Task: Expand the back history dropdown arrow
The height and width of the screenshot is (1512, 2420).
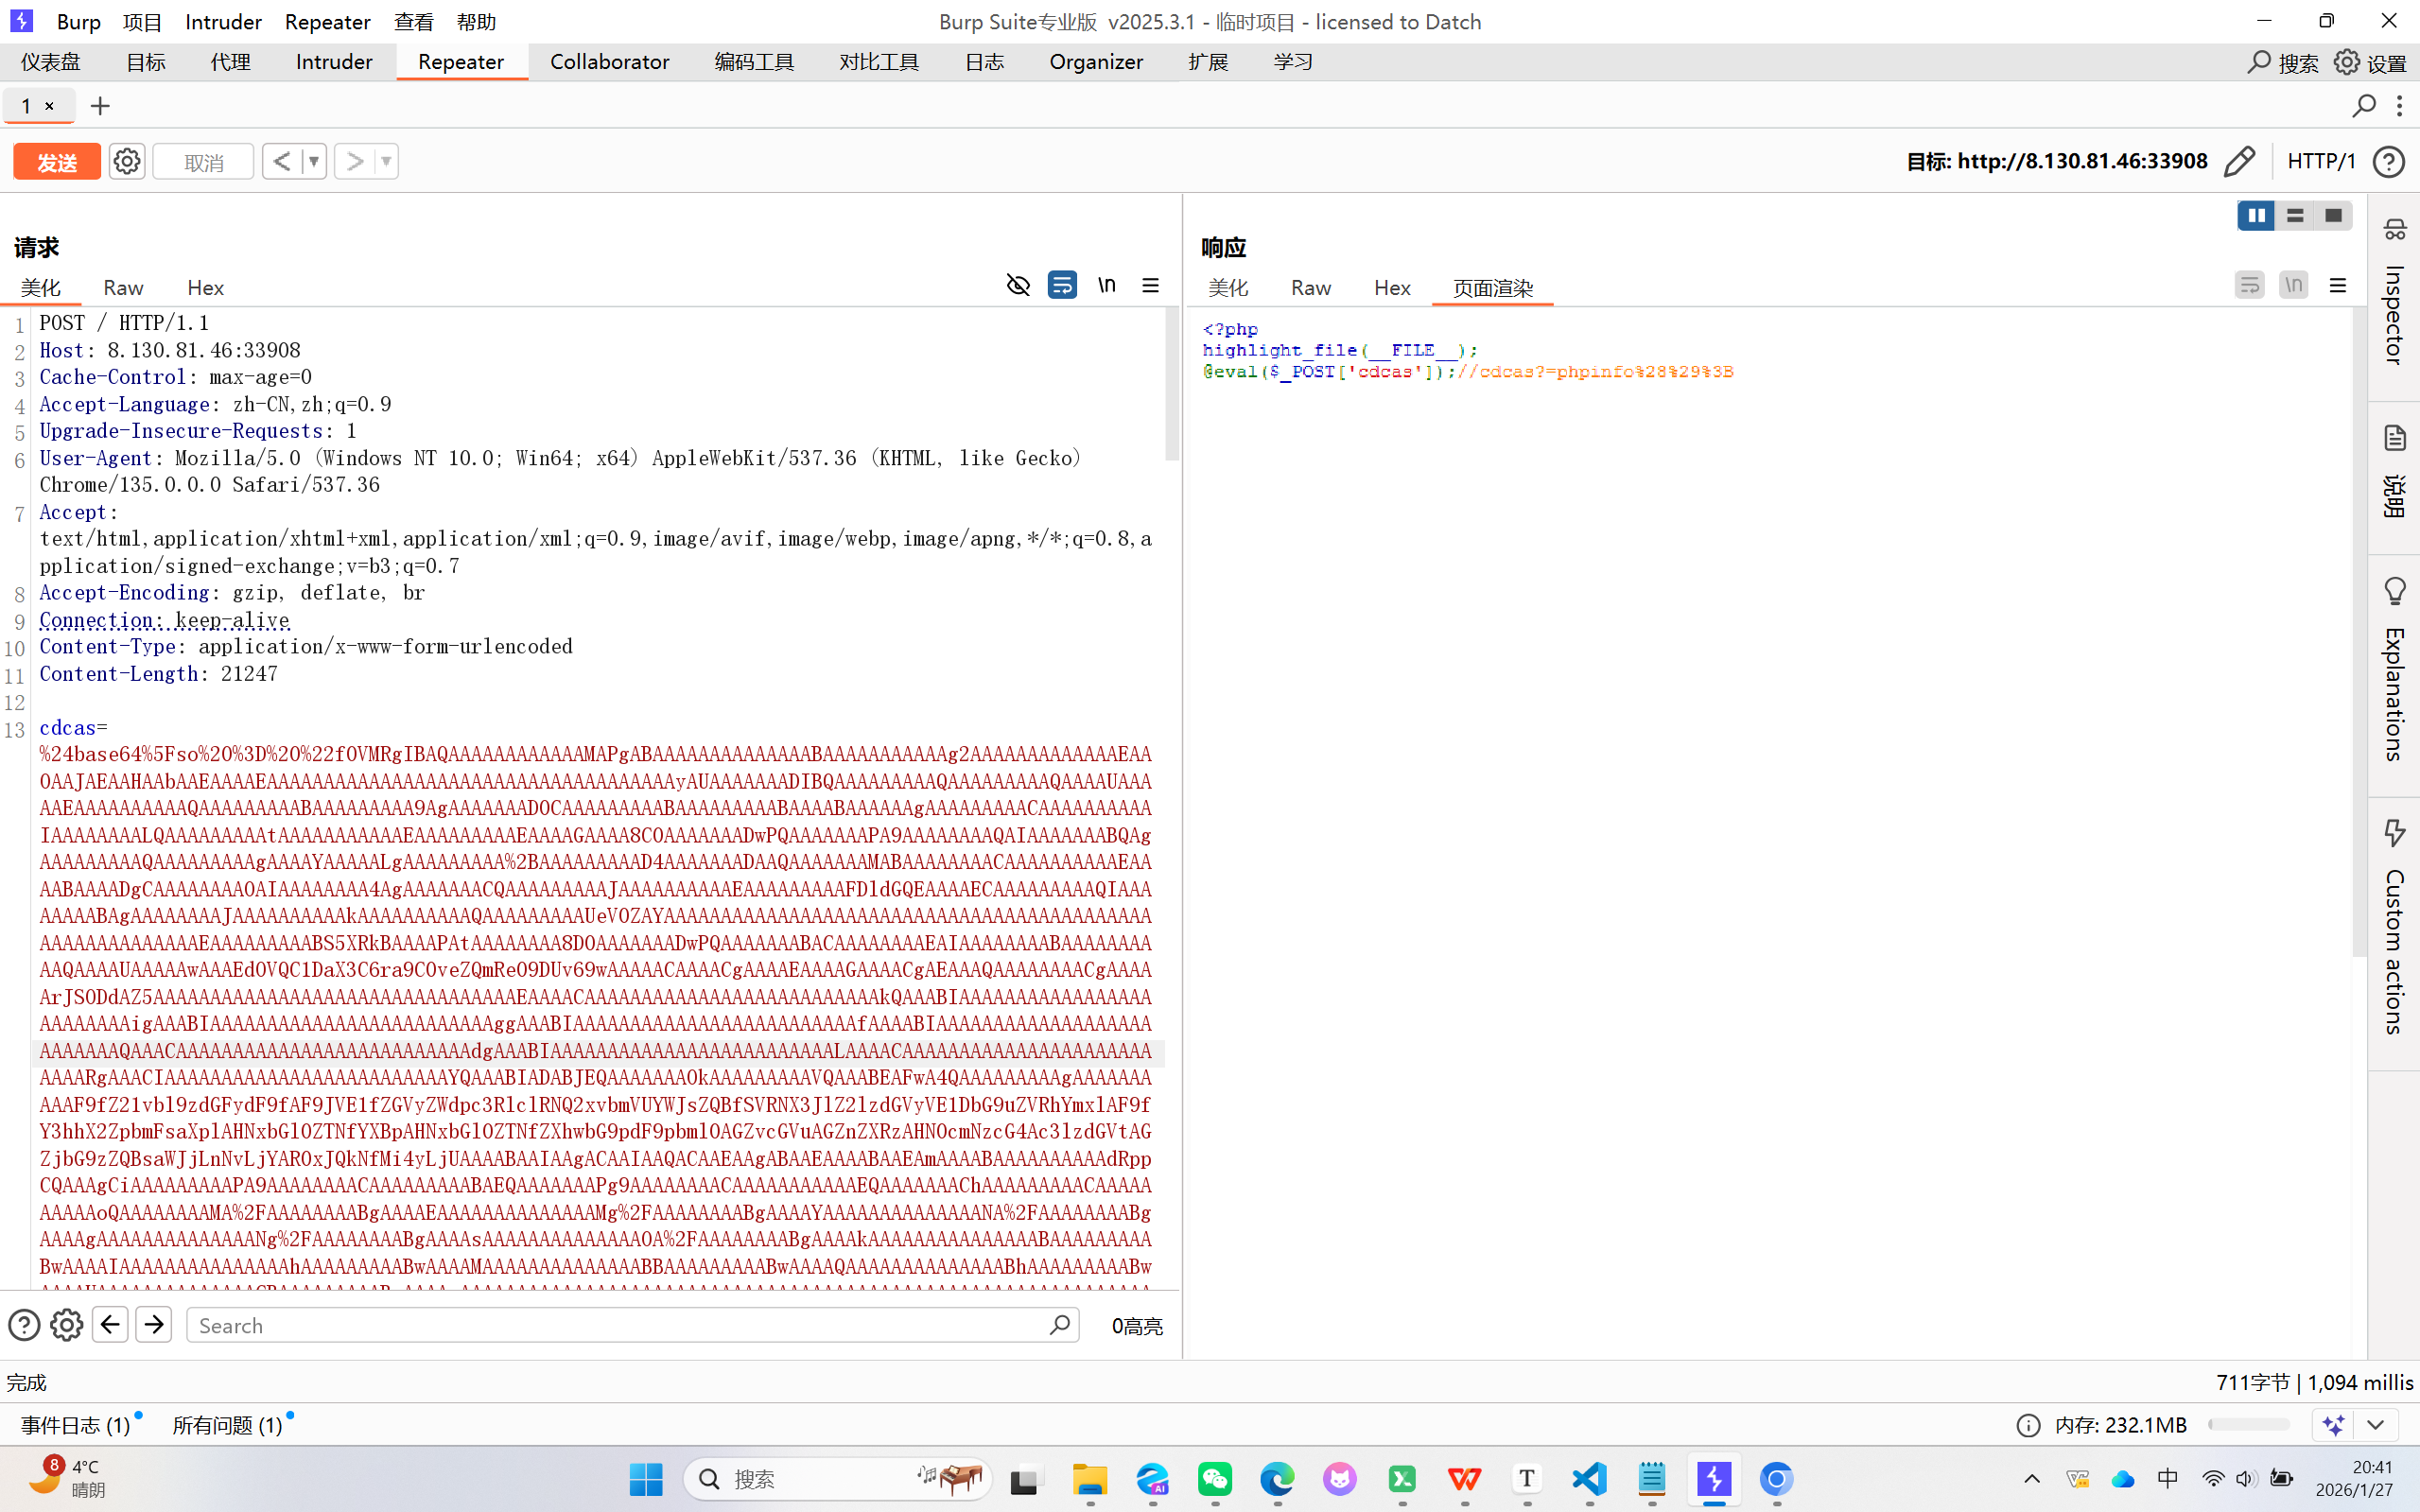Action: pos(314,161)
